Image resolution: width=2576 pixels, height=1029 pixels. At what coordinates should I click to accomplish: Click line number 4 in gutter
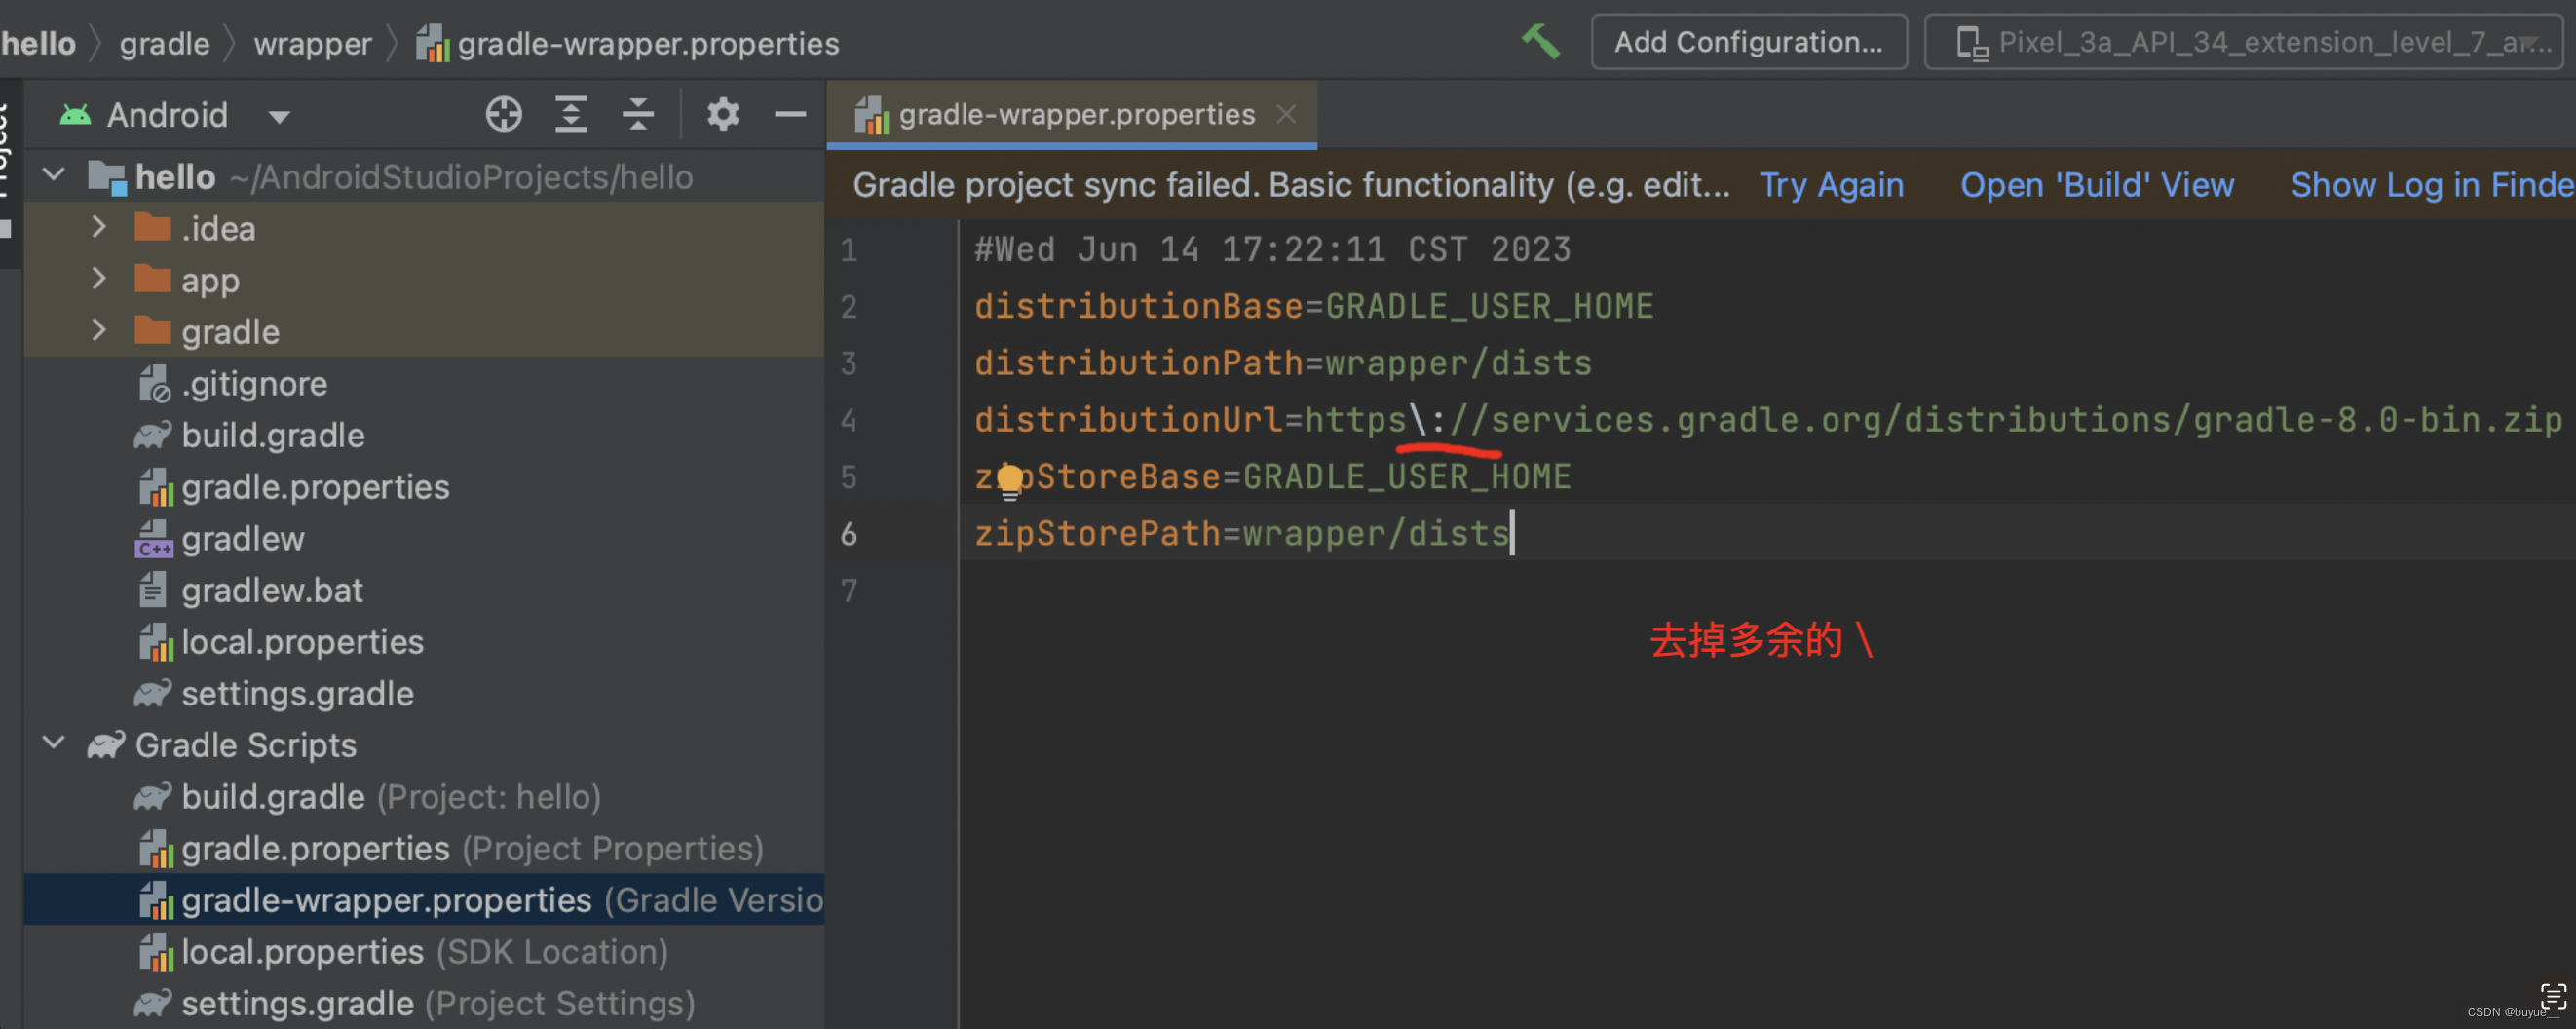click(848, 420)
